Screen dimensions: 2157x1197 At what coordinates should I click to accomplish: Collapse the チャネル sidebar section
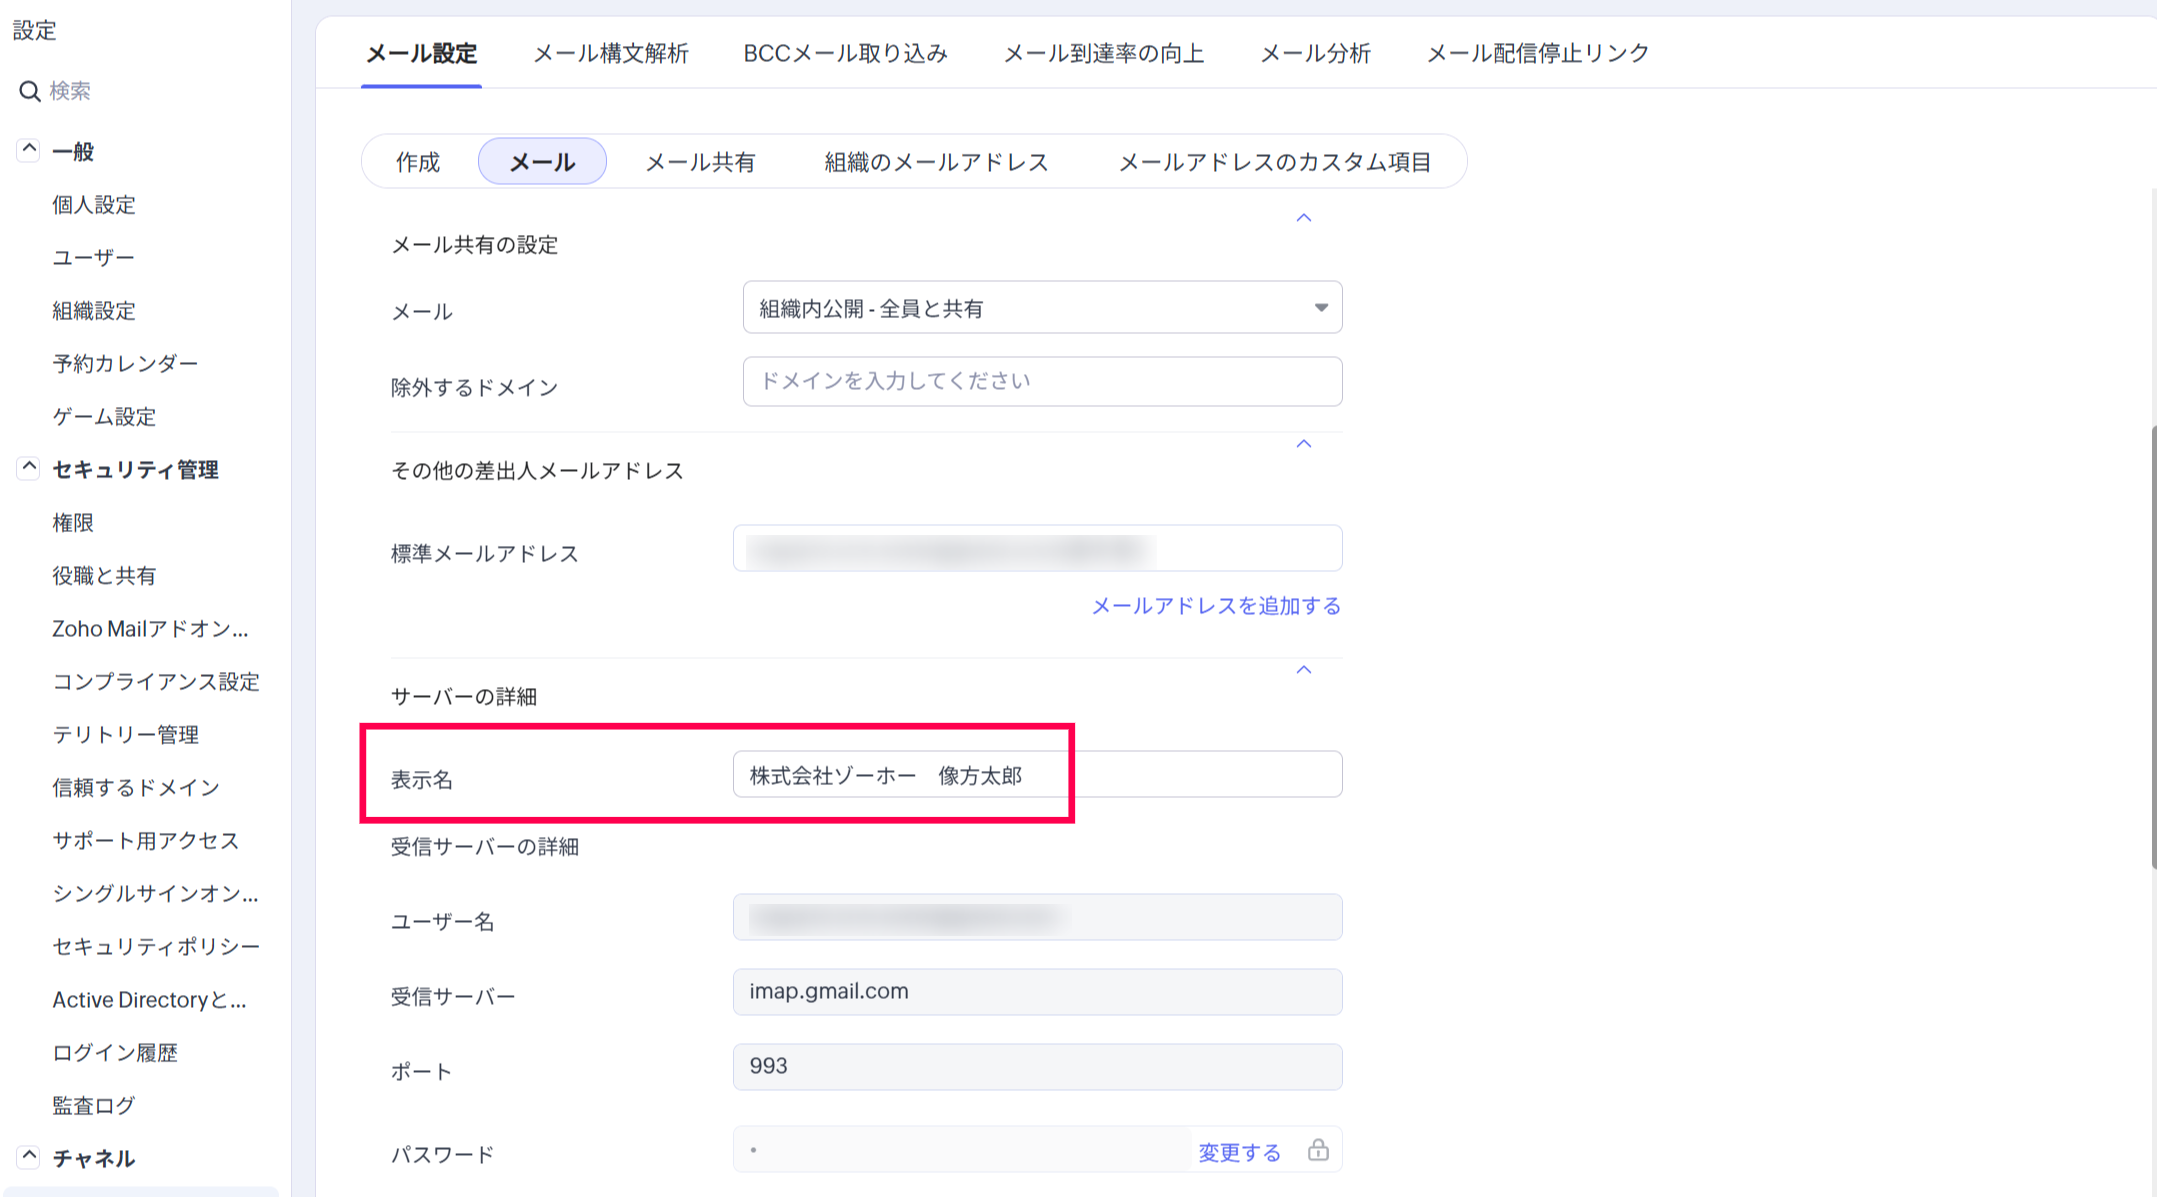pyautogui.click(x=28, y=1157)
